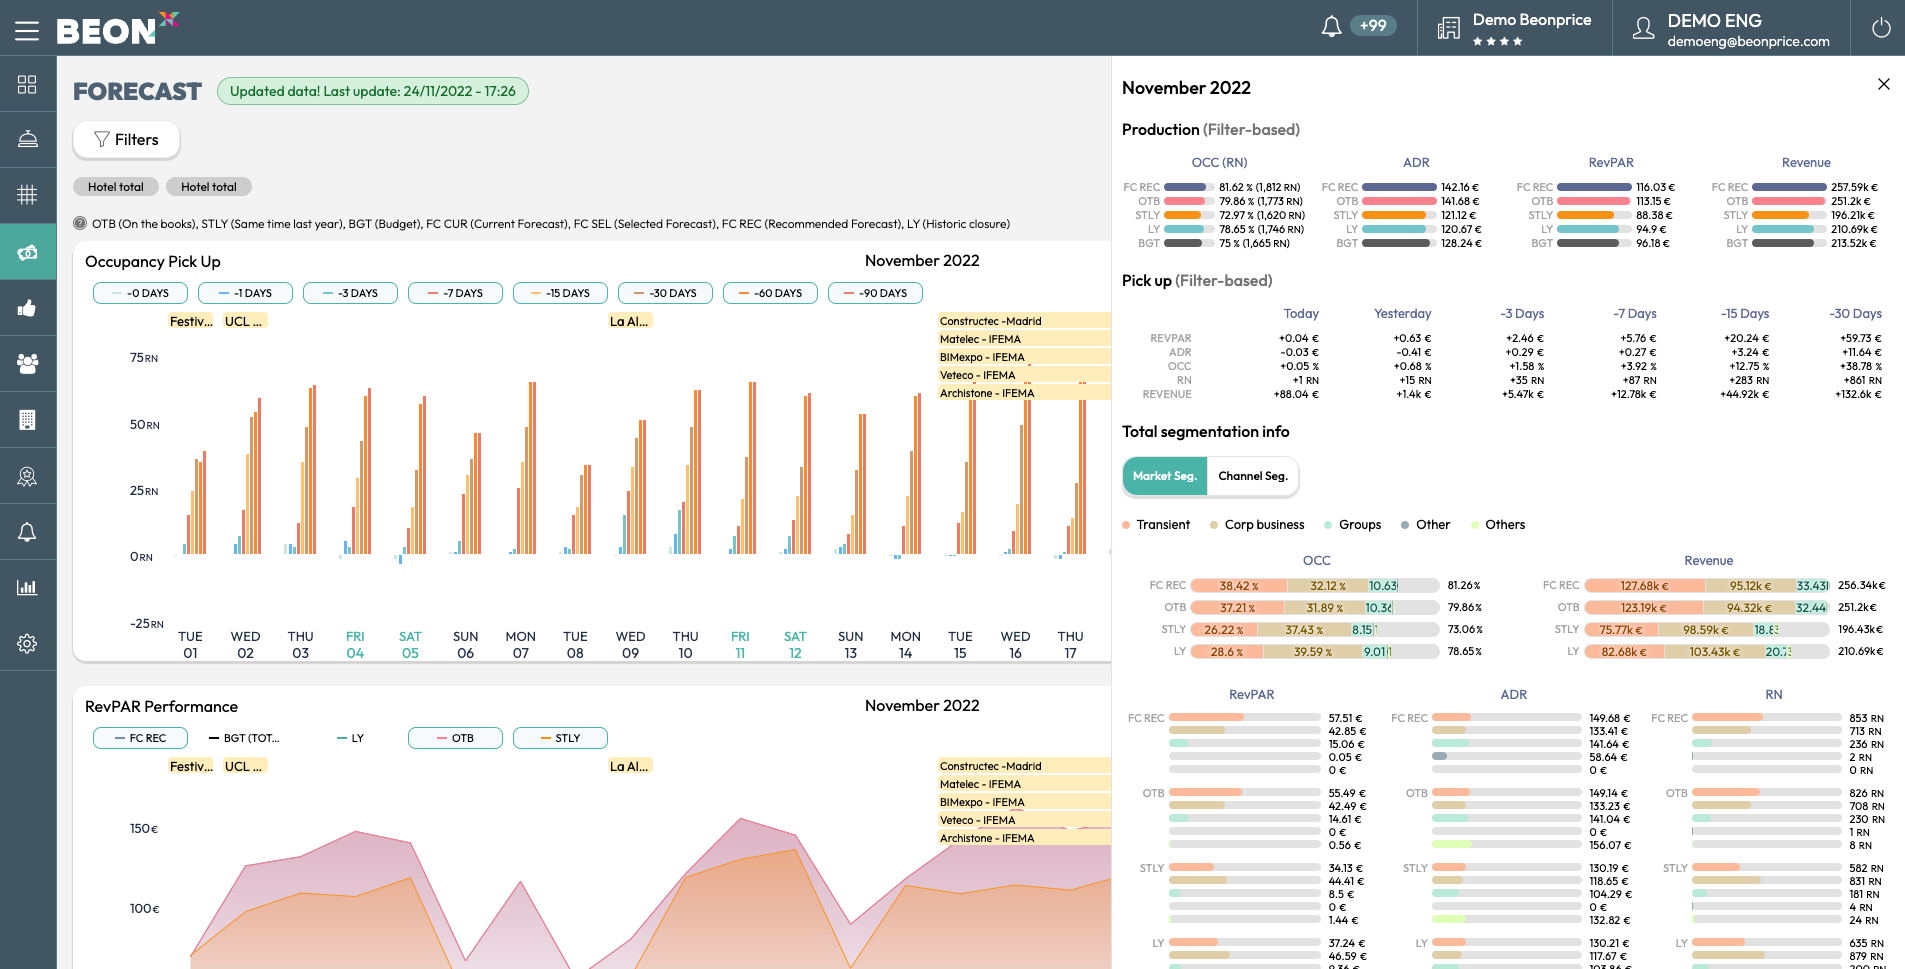Viewport: 1905px width, 969px height.
Task: Click the UCL ... event tag in Occupancy Pick Up
Action: 244,321
